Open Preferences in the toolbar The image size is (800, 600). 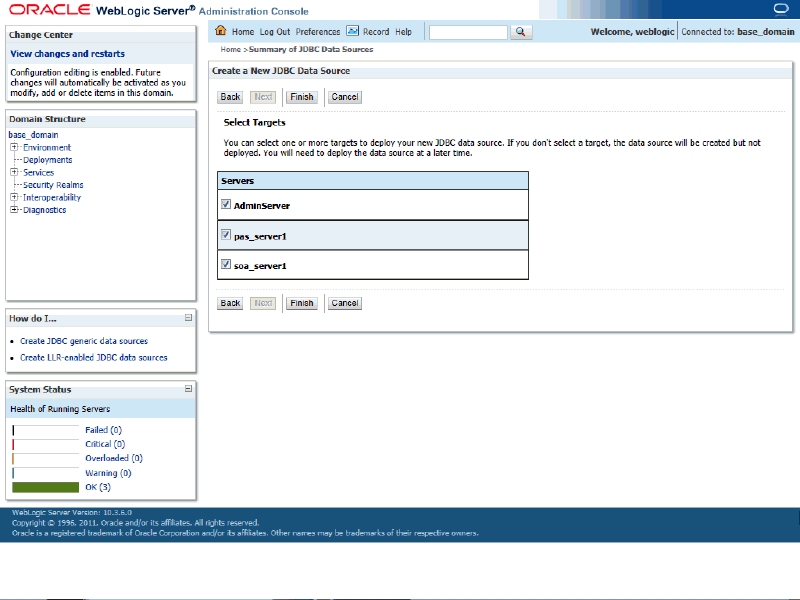(318, 32)
